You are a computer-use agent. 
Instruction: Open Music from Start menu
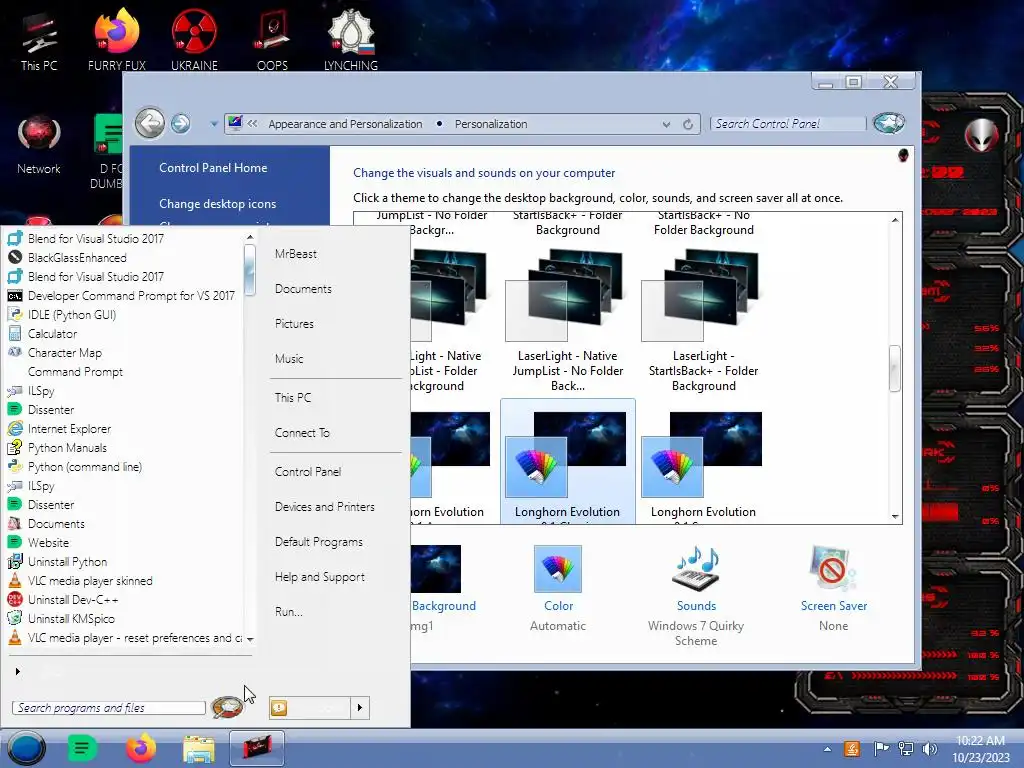(289, 359)
